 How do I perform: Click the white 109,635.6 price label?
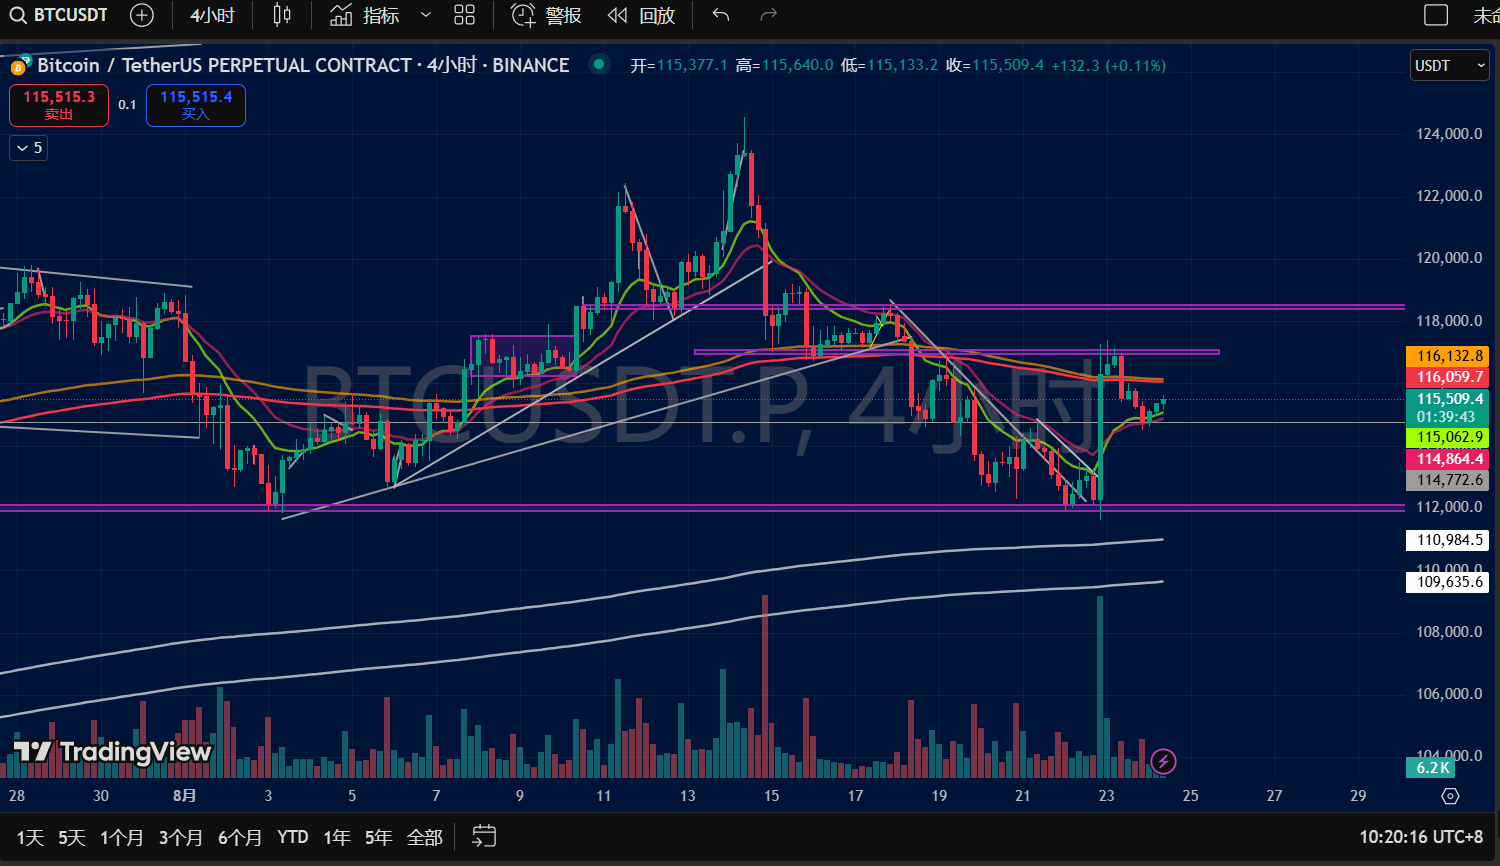tap(1447, 581)
